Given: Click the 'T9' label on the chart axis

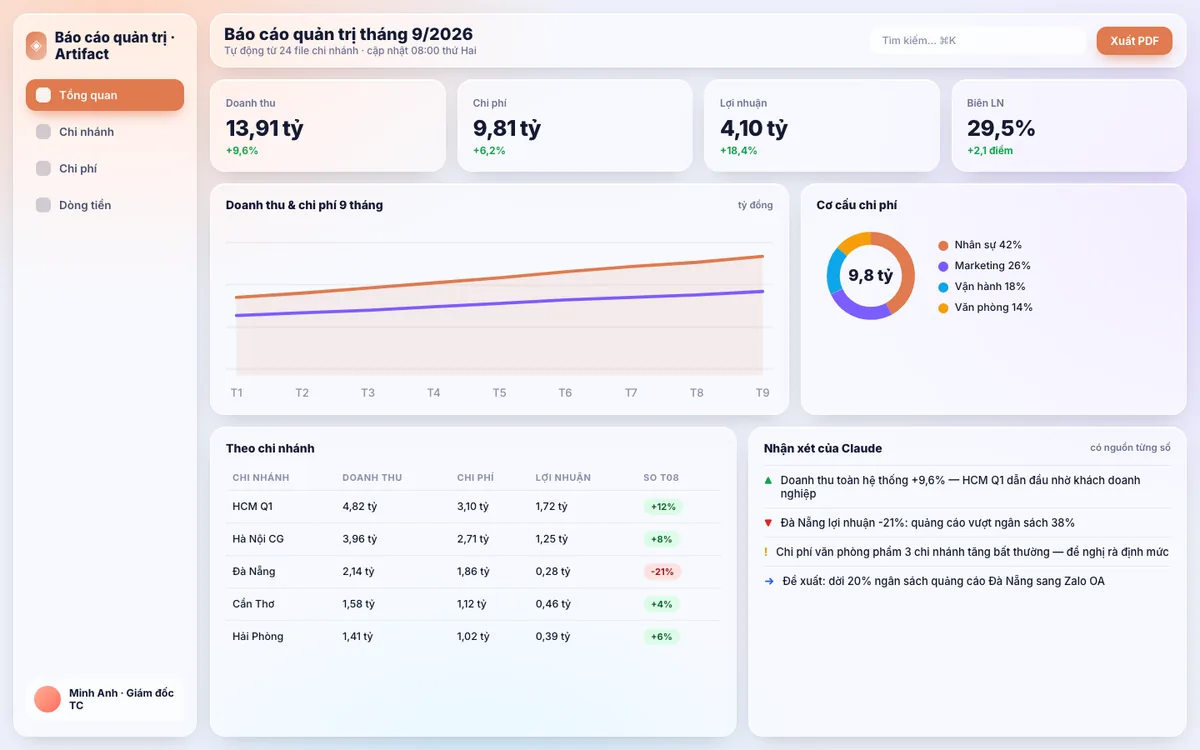Looking at the screenshot, I should 763,393.
